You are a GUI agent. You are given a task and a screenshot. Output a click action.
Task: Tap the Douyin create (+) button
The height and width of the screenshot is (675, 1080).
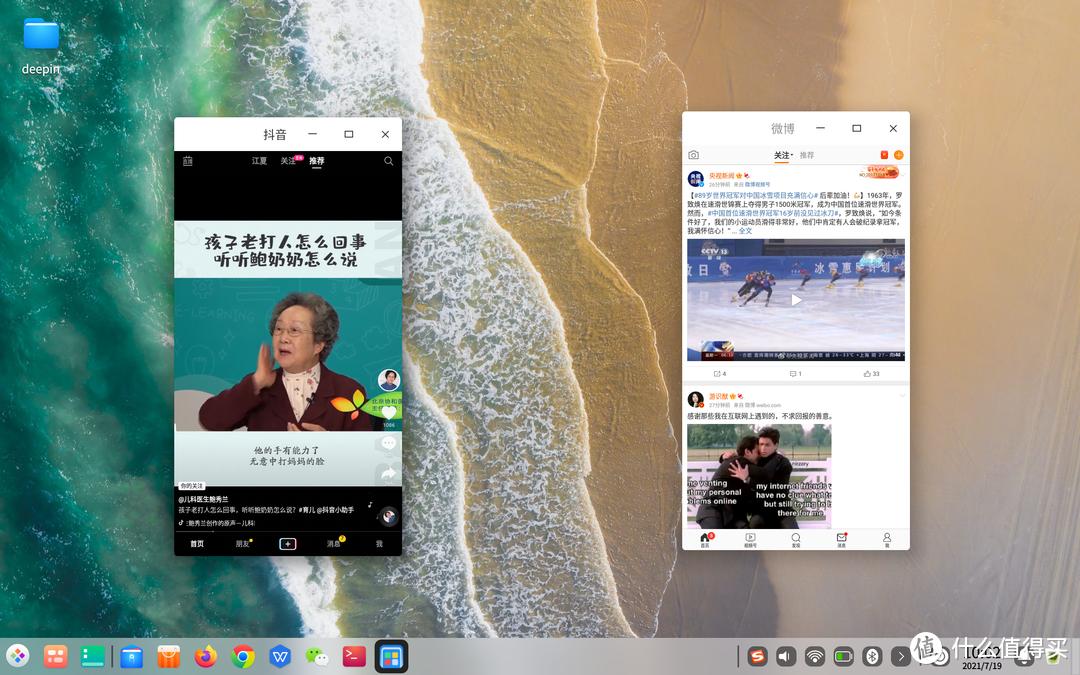pos(288,543)
